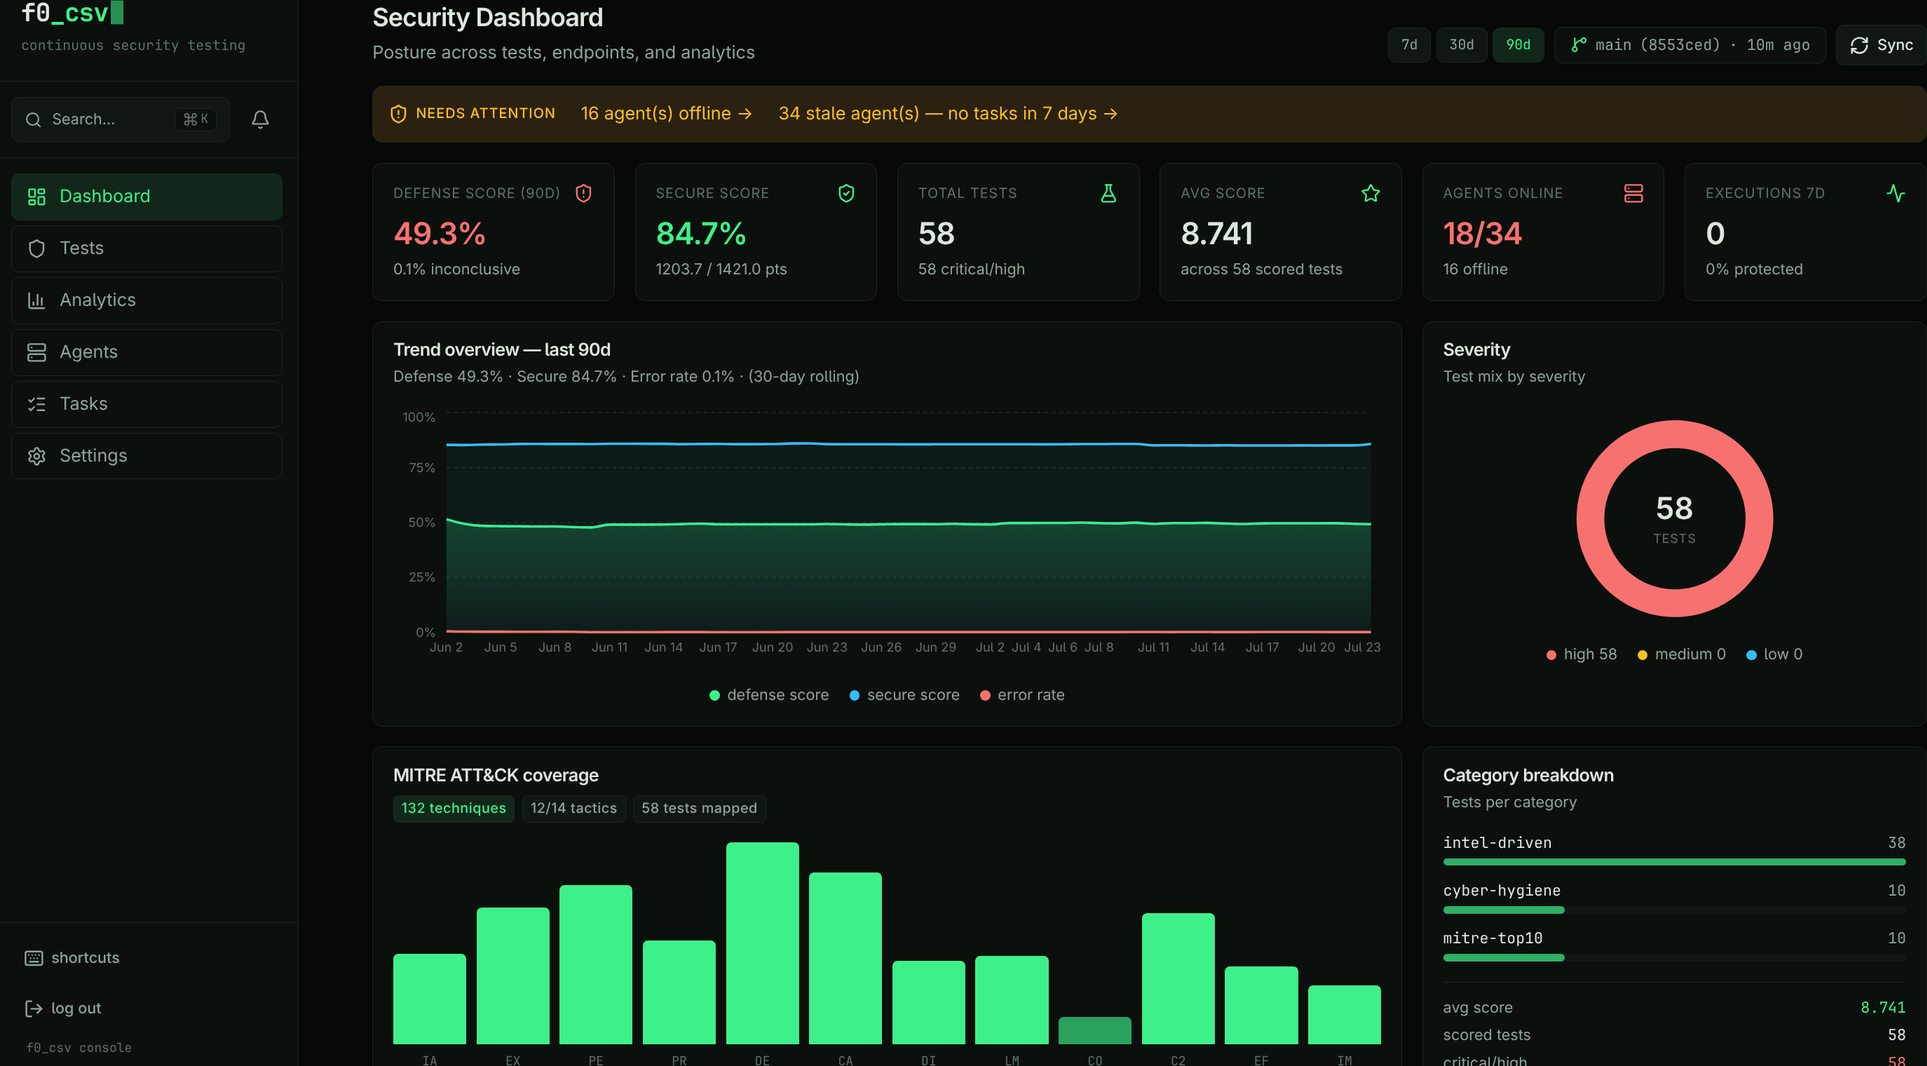Click the Tasks checklist icon in sidebar
Viewport: 1927px width, 1066px height.
tap(37, 404)
